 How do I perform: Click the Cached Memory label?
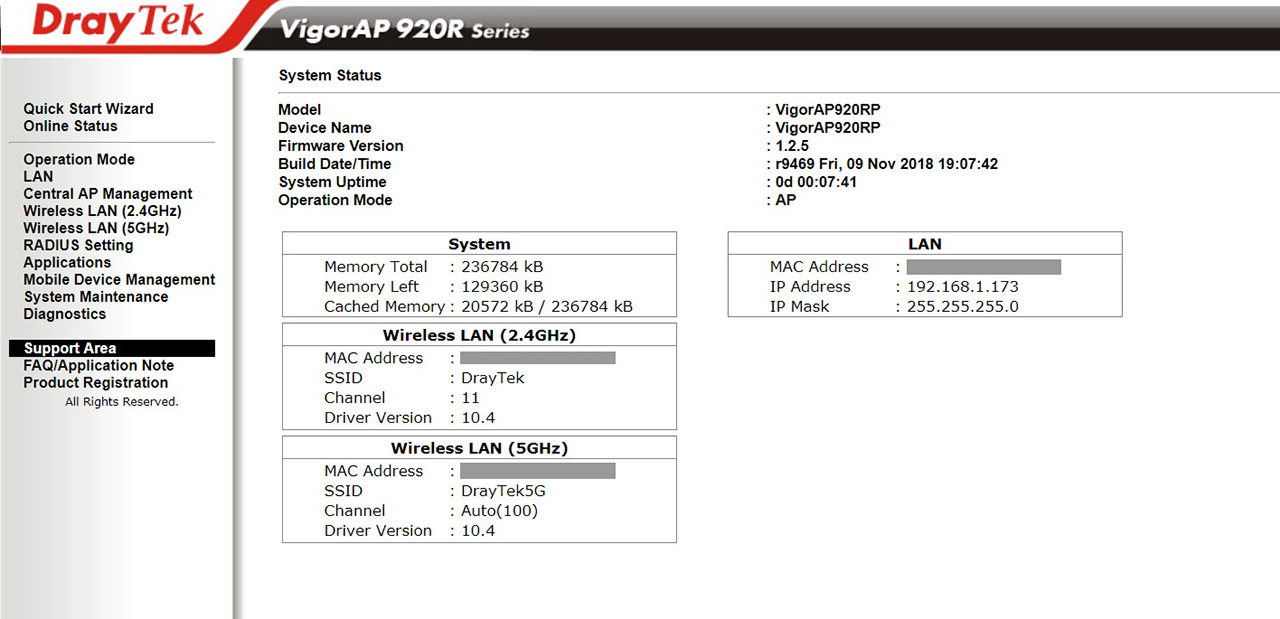click(384, 307)
